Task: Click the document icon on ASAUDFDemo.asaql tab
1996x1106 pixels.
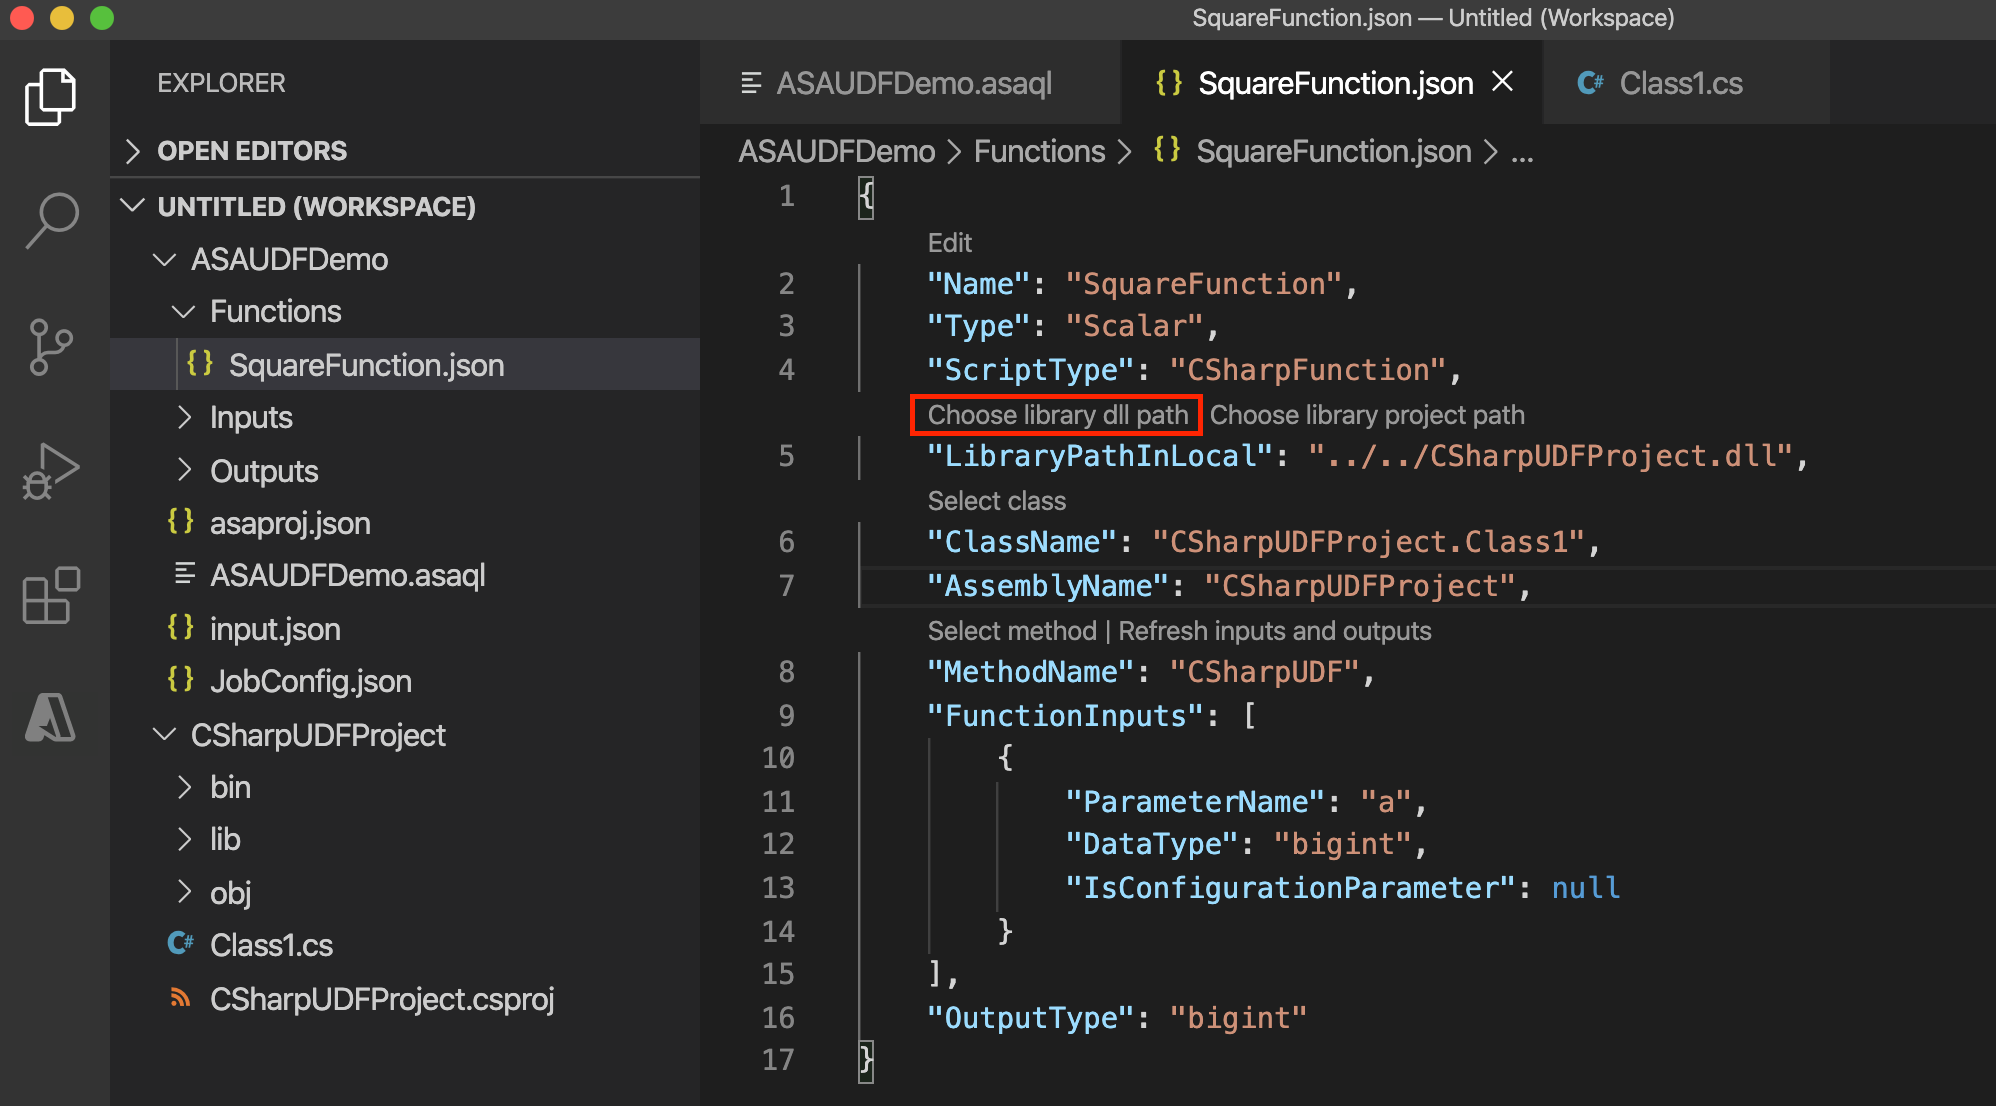Action: pos(753,84)
